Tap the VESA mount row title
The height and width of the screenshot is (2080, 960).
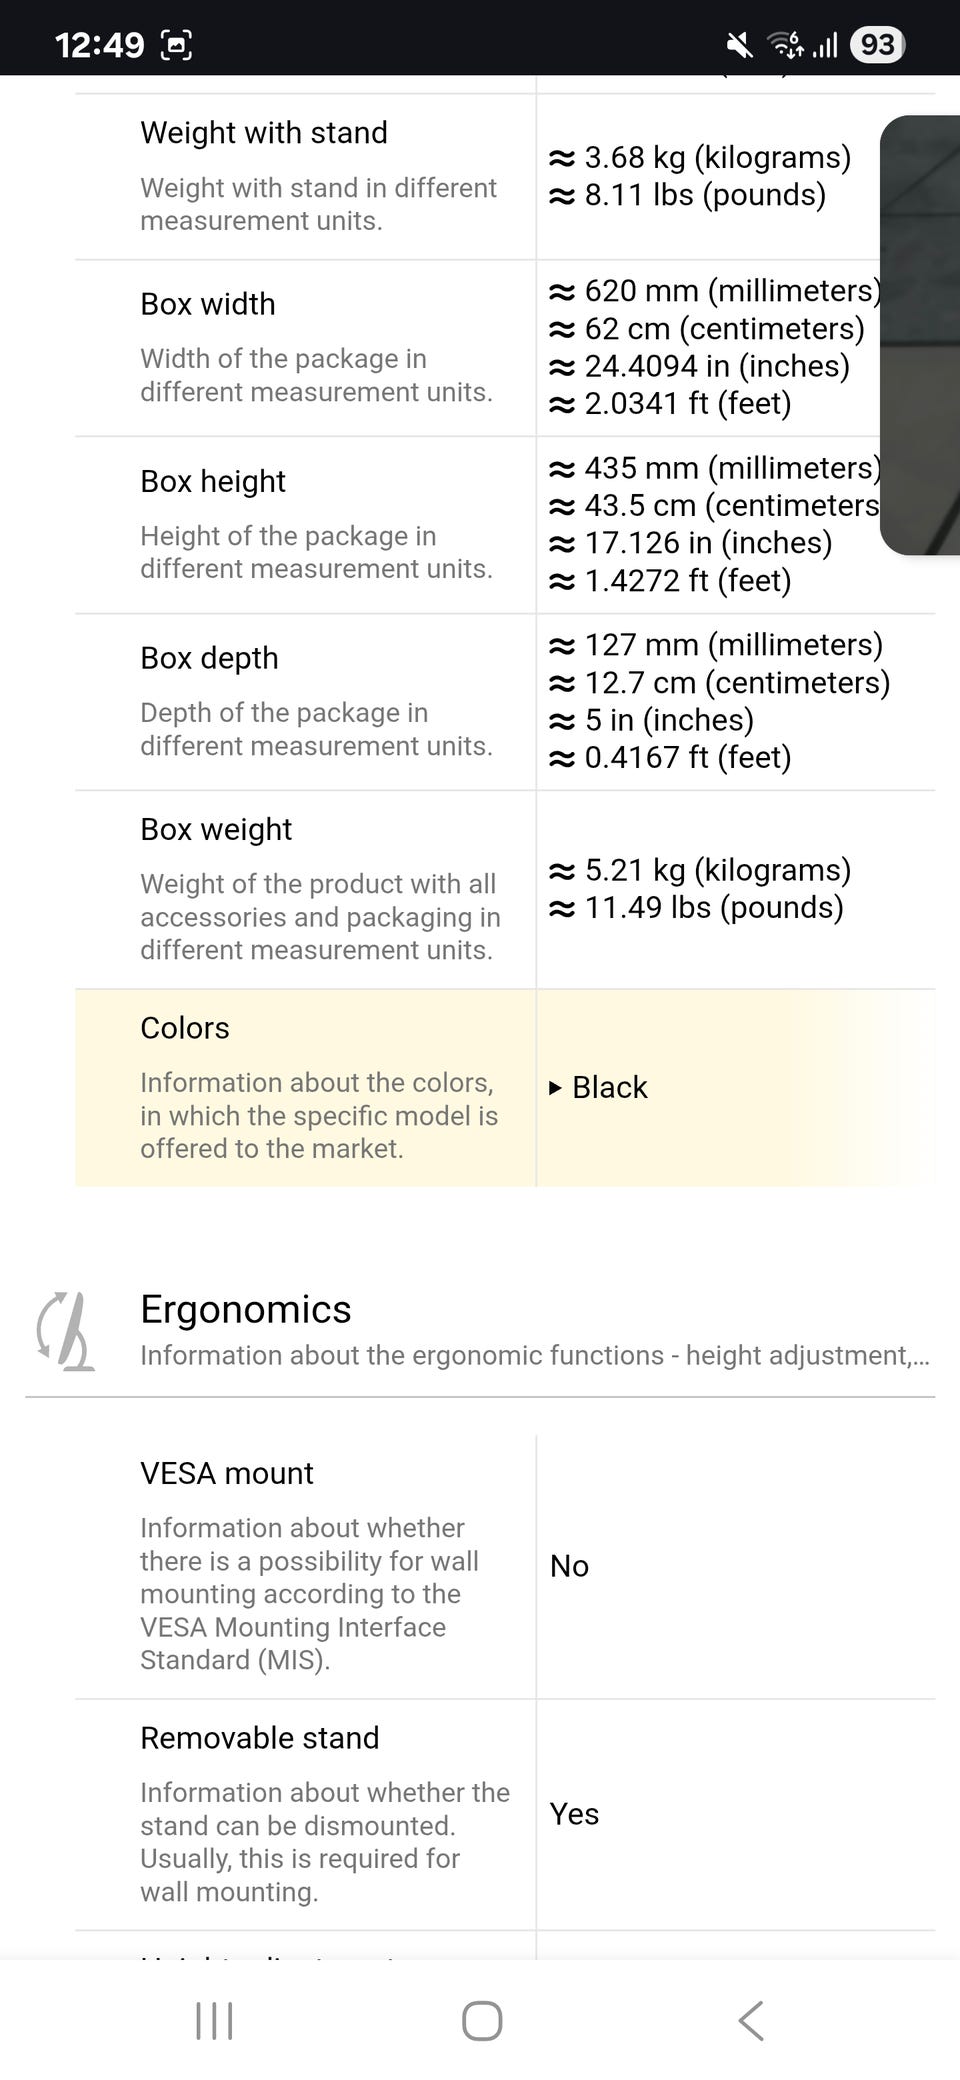[227, 1473]
